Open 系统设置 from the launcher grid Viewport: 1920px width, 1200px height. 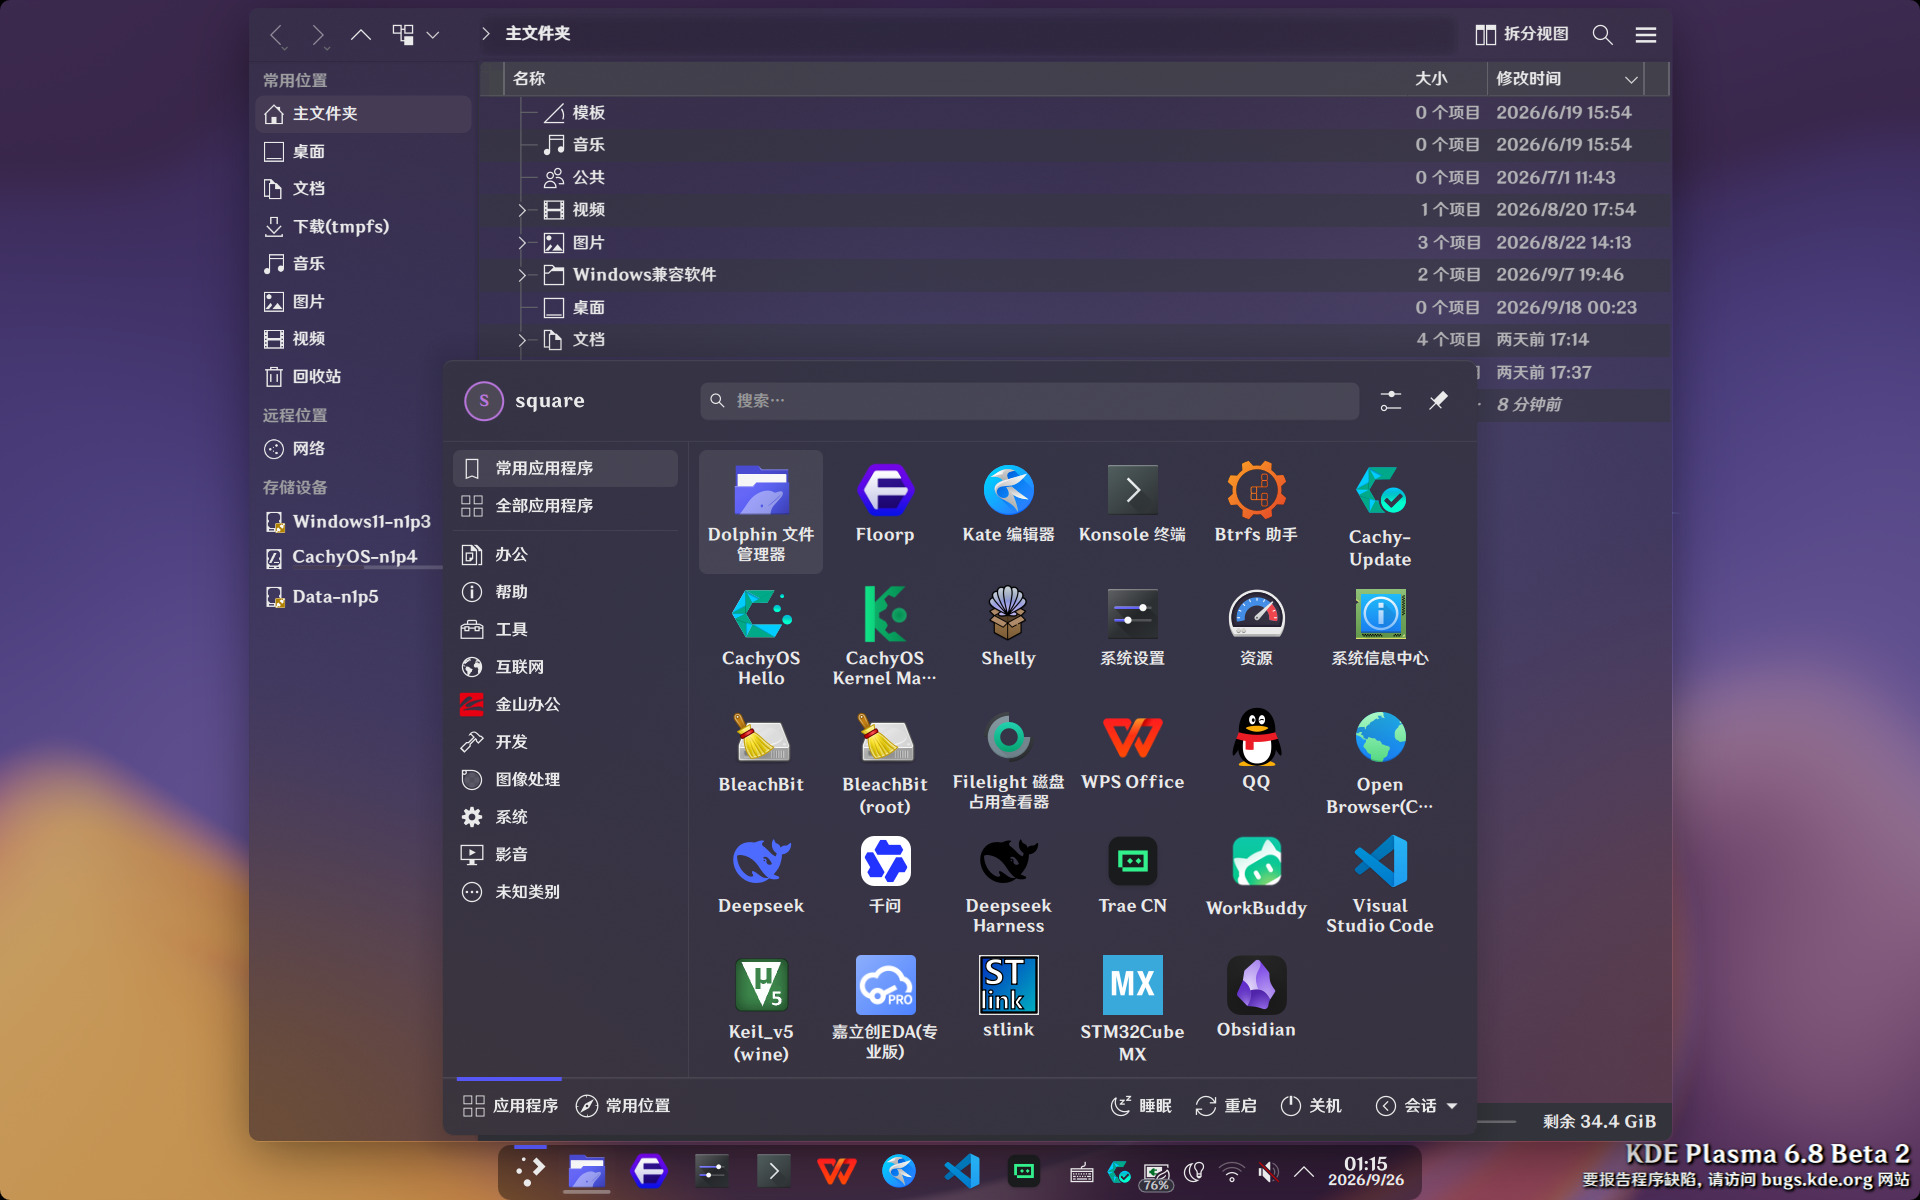click(1132, 628)
